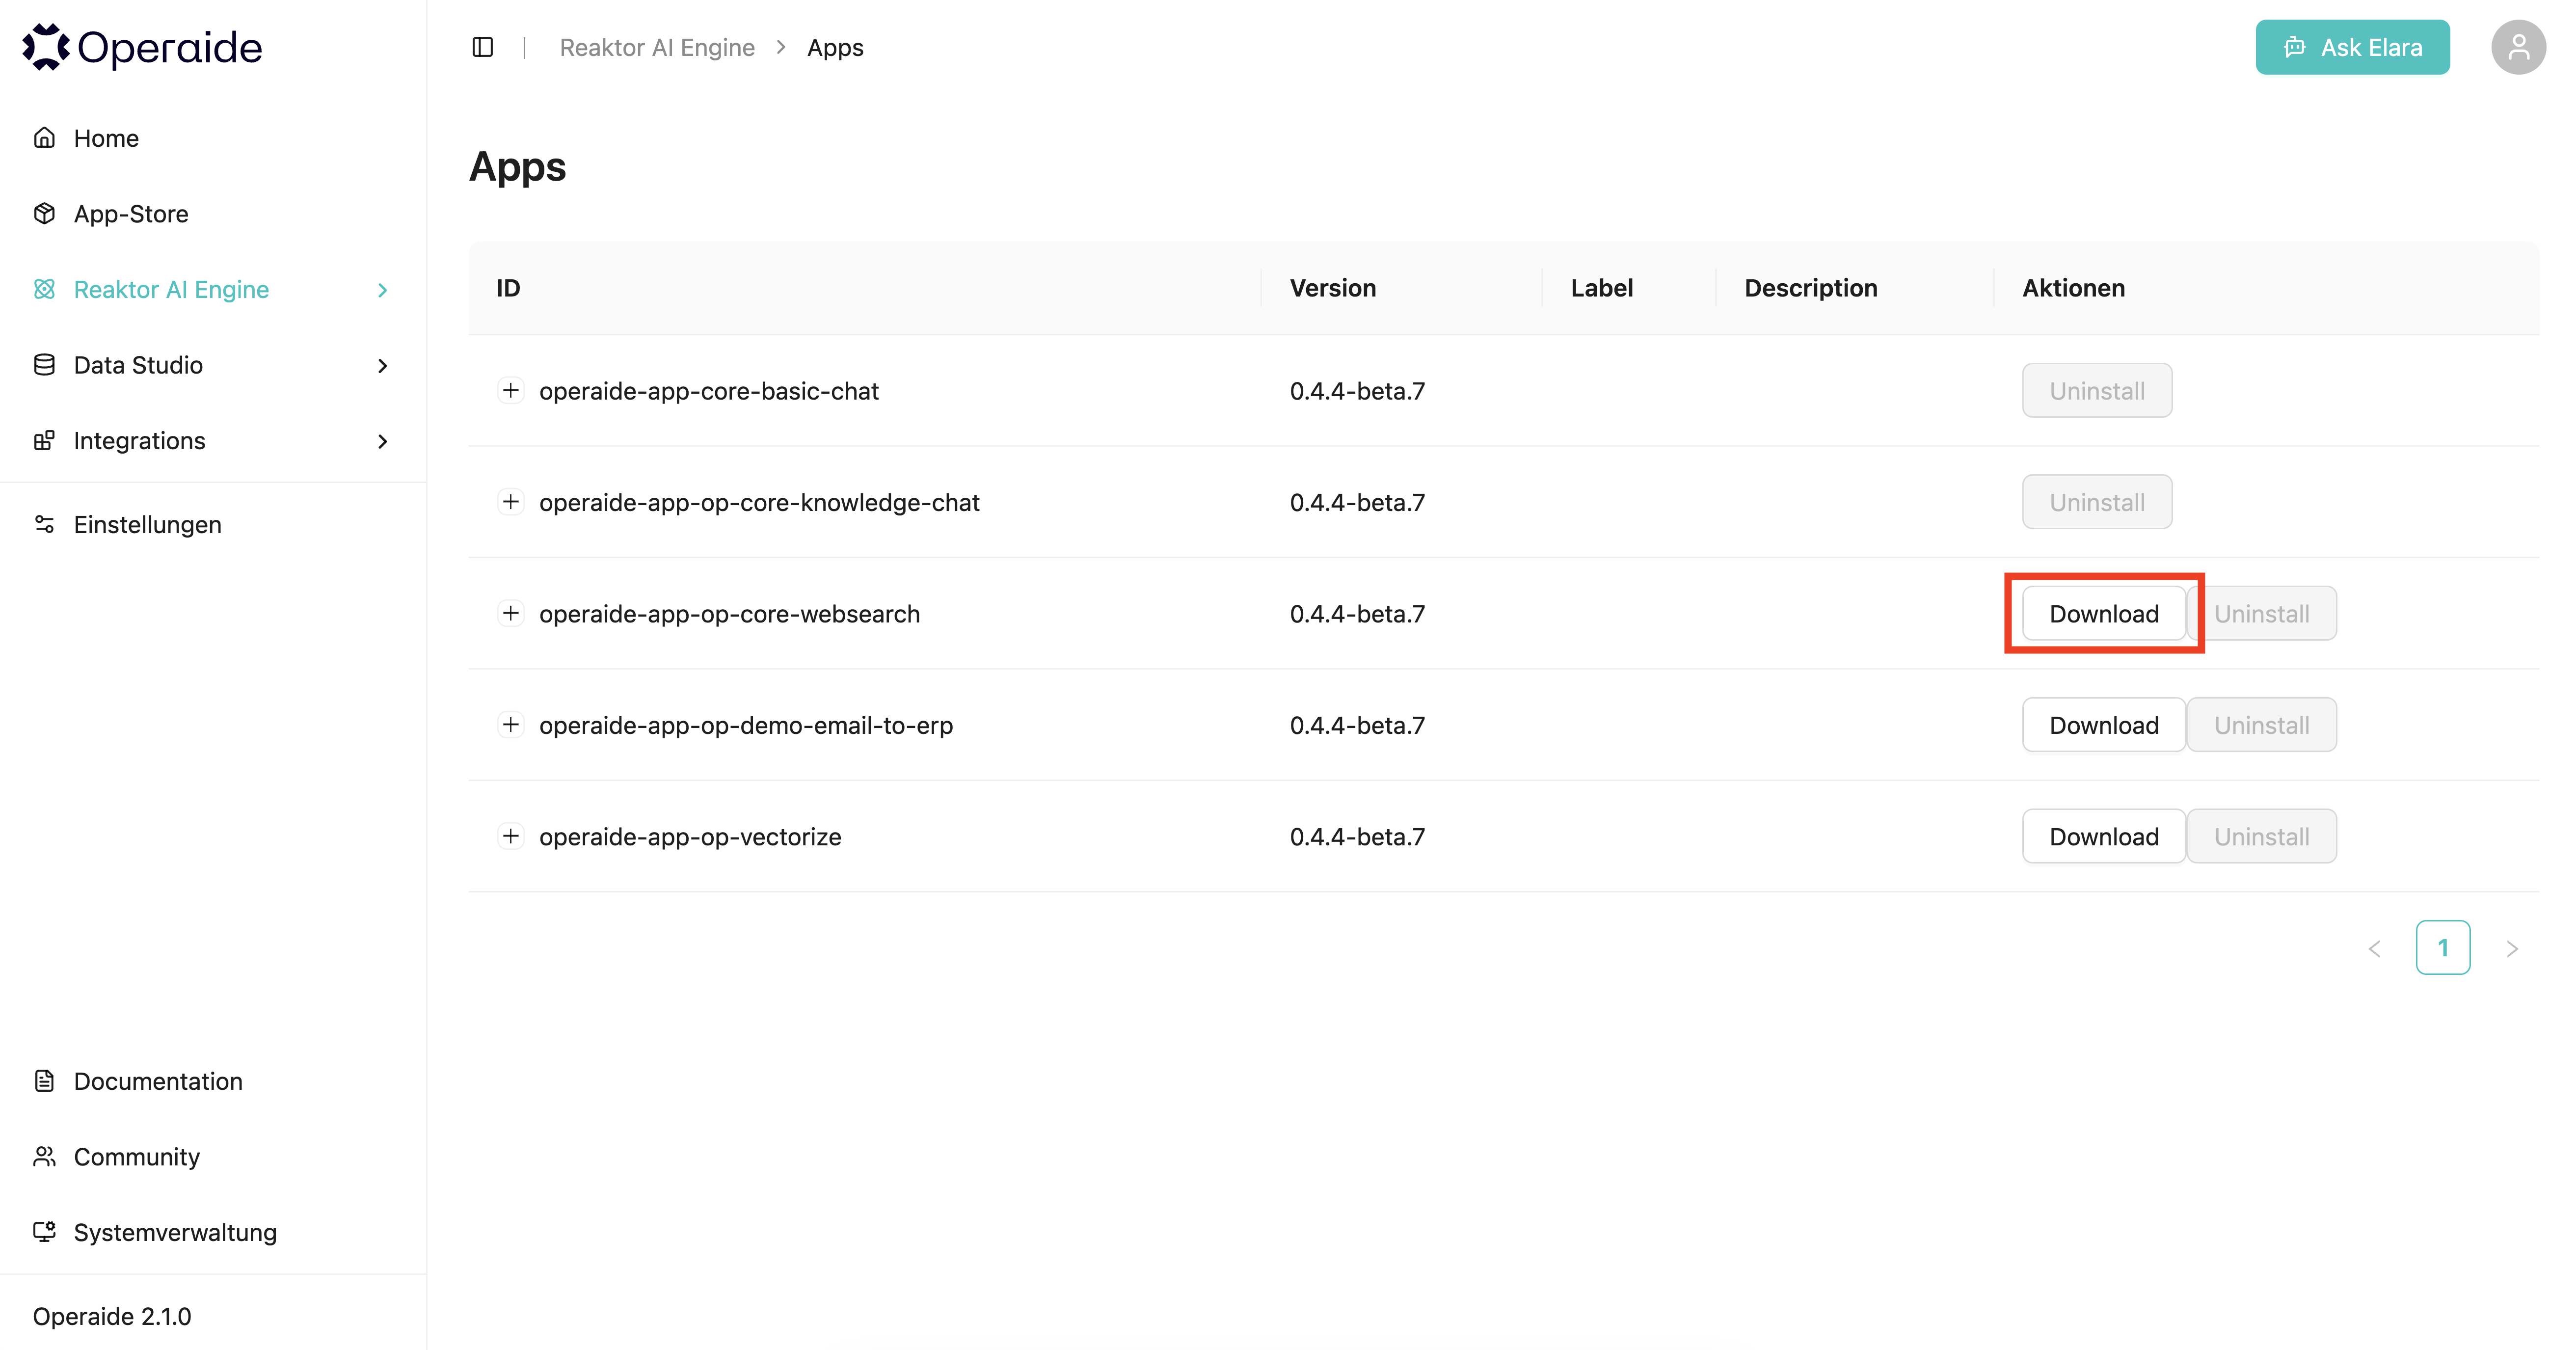Viewport: 2576px width, 1350px height.
Task: Open the user profile avatar
Action: (x=2518, y=47)
